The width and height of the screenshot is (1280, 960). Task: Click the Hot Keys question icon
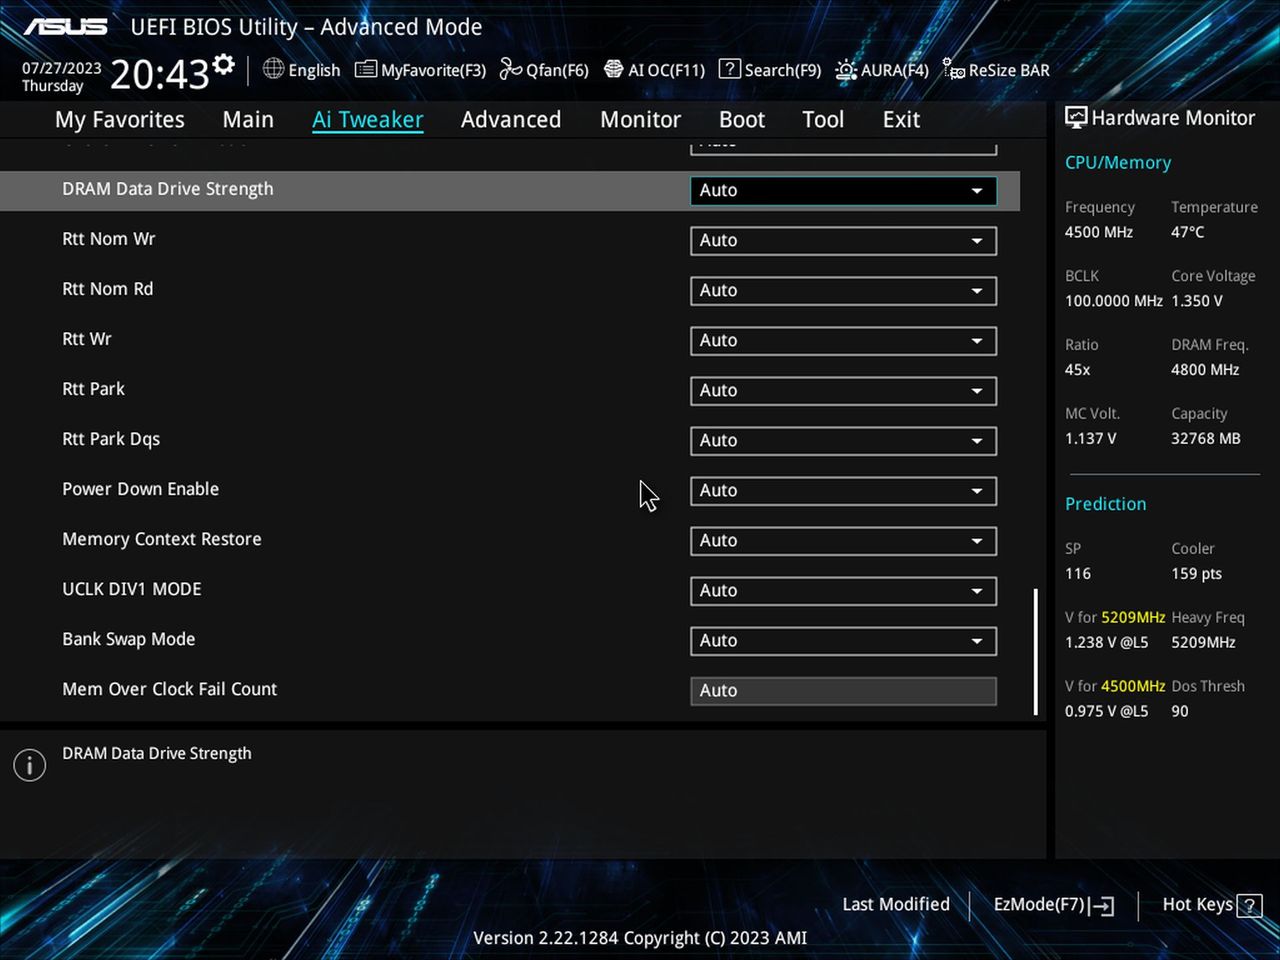click(x=1249, y=906)
